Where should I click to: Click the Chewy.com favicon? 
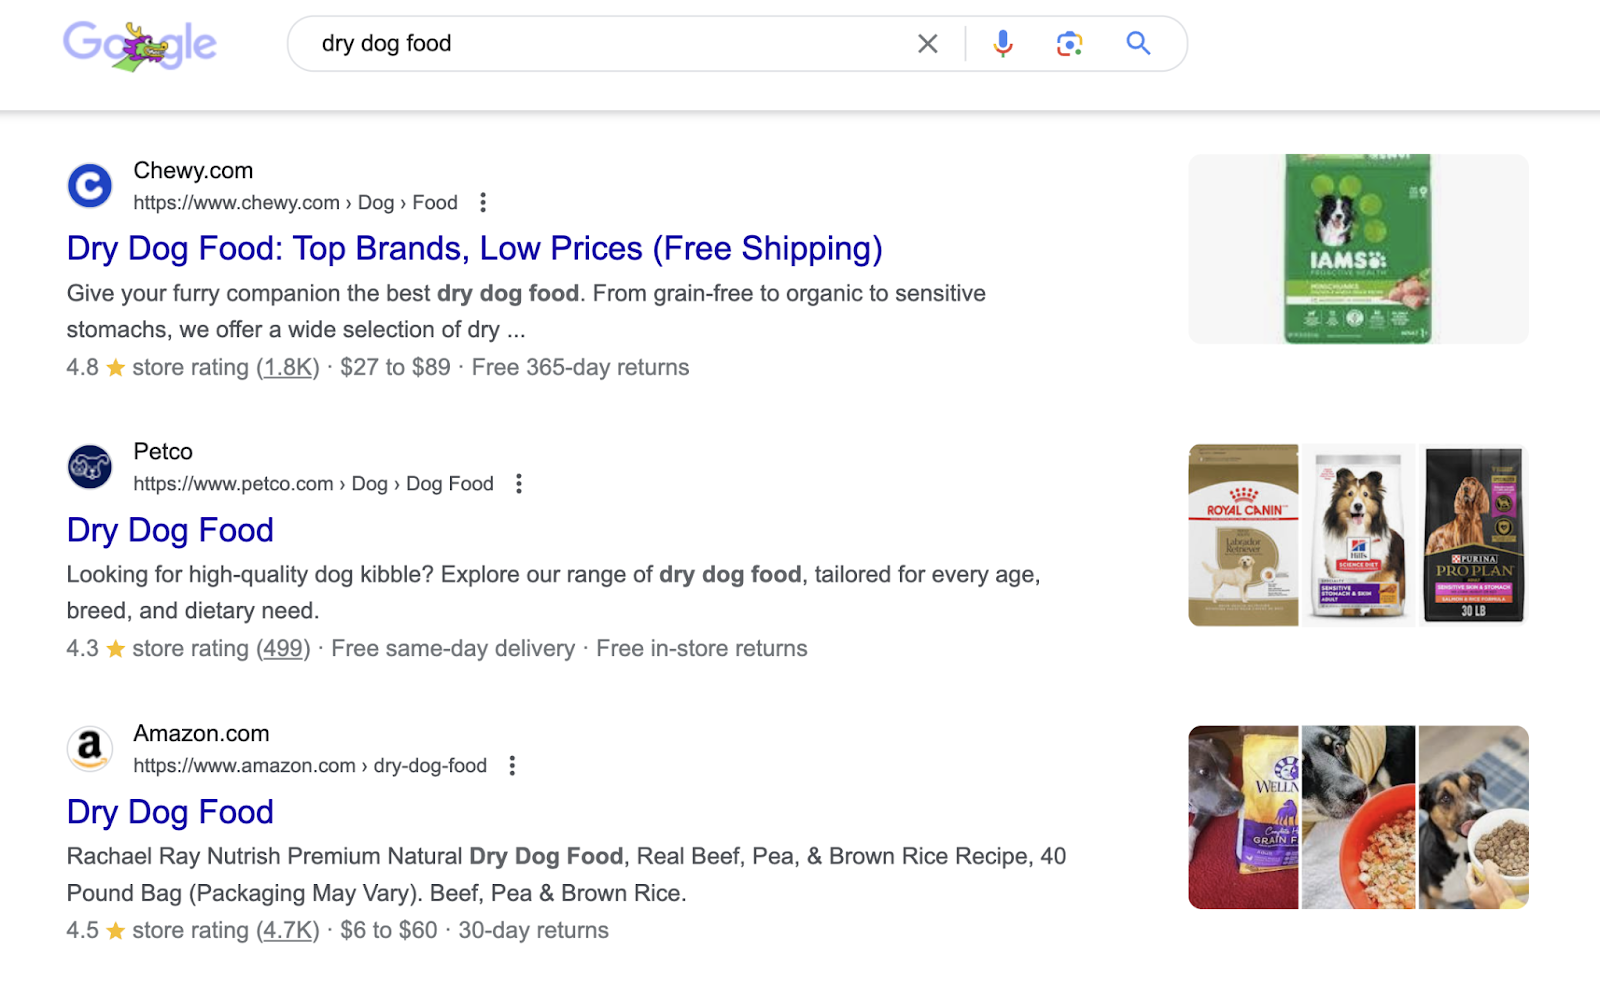[89, 185]
